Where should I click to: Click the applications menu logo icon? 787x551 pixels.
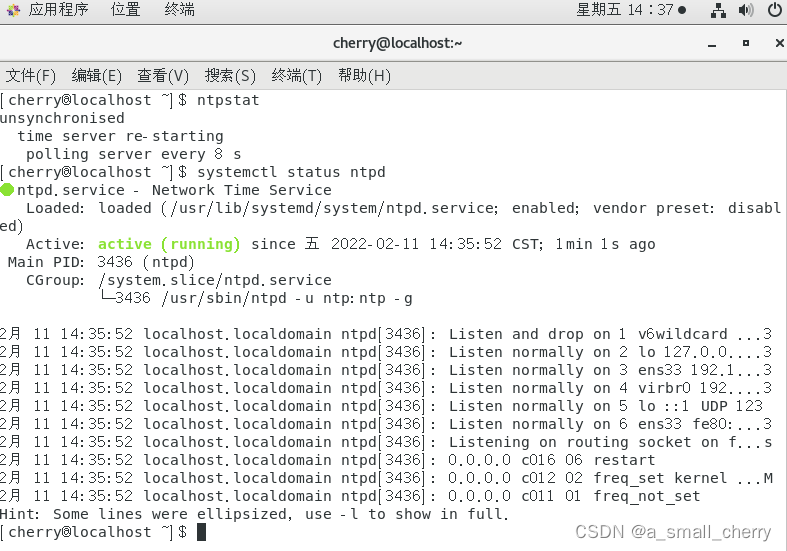[x=14, y=10]
